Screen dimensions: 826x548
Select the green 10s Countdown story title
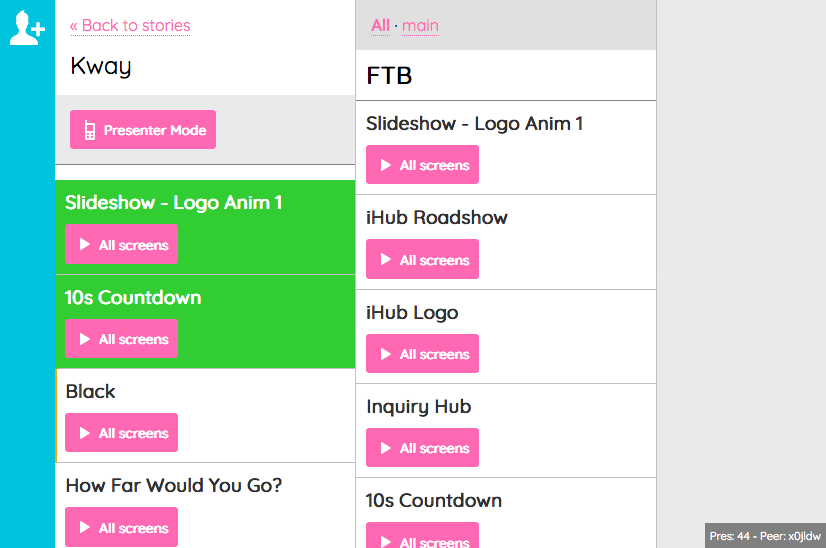pyautogui.click(x=133, y=297)
